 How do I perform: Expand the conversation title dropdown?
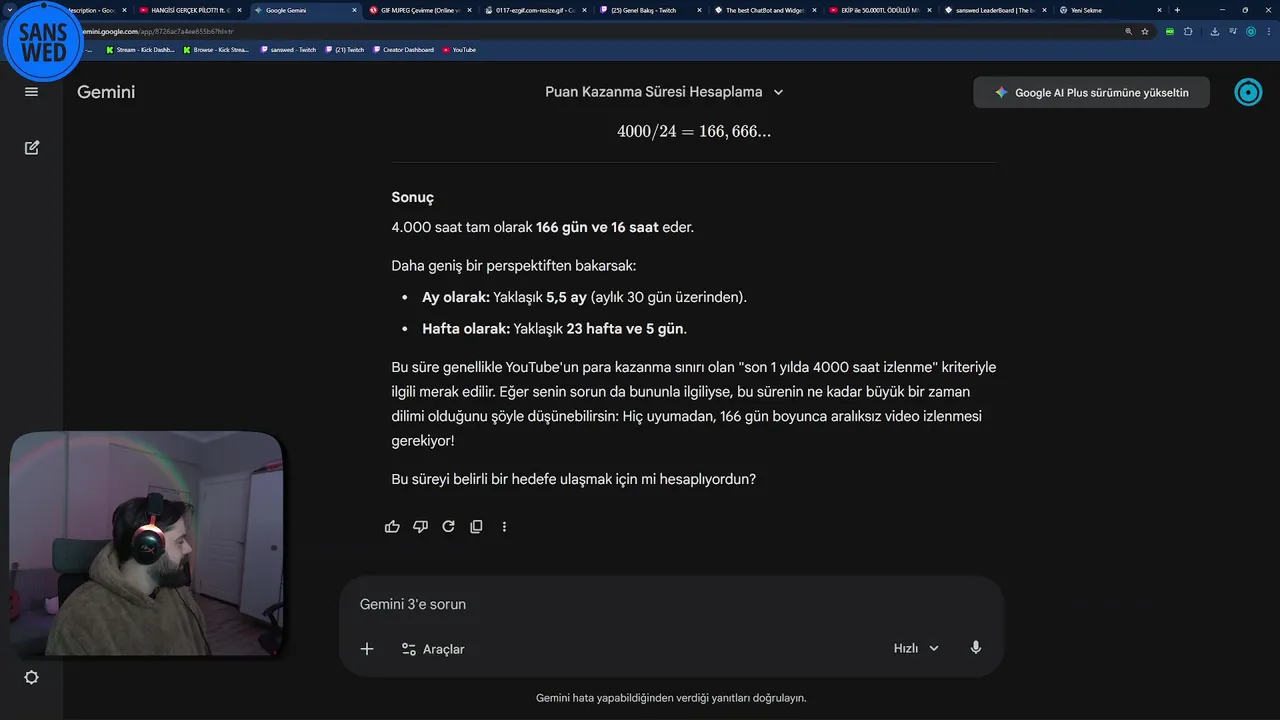tap(778, 92)
